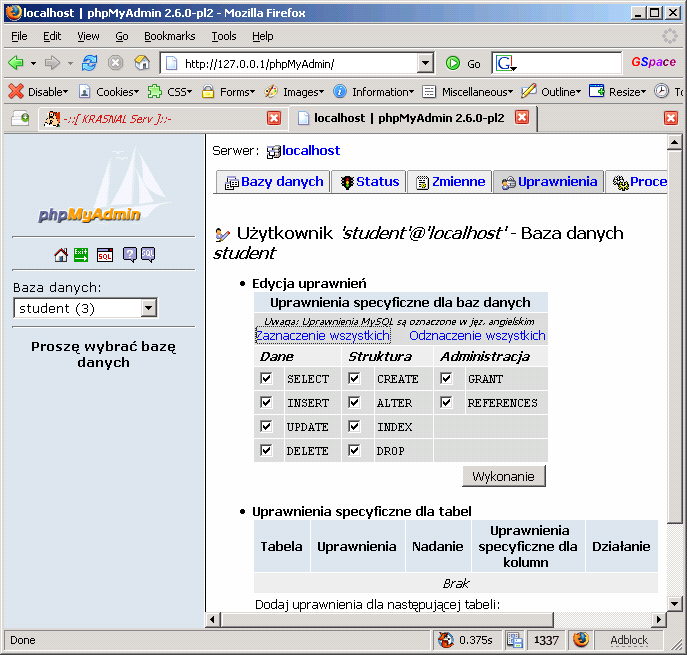
Task: Uncheck the CREATE privilege checkbox
Action: click(354, 378)
